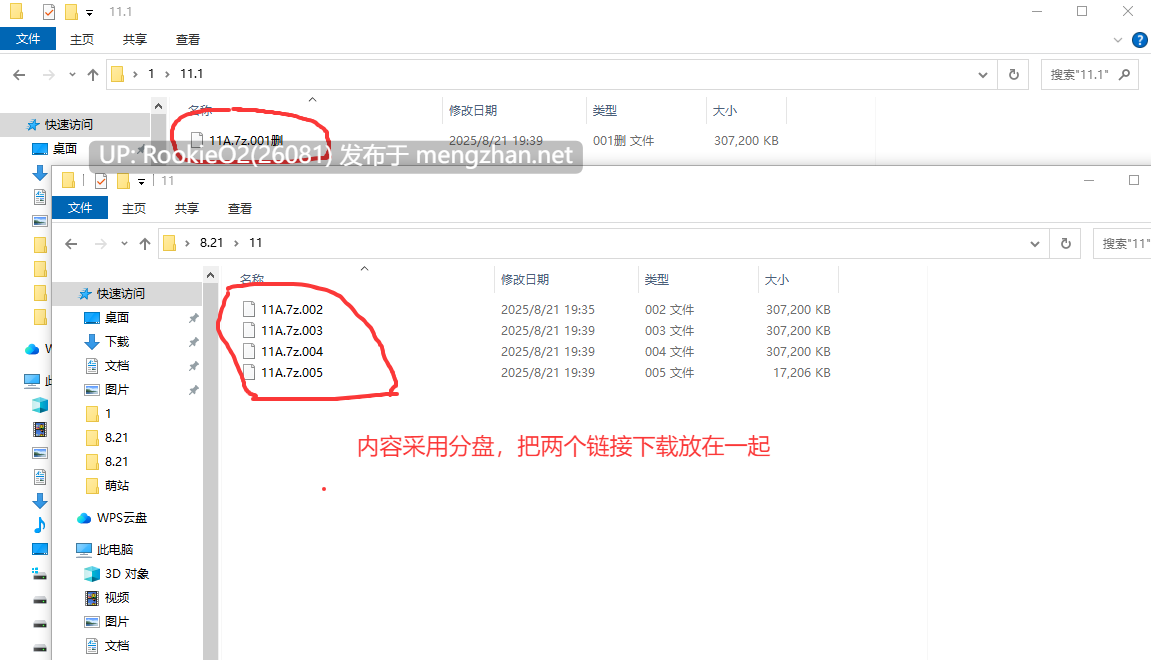Image resolution: width=1151 pixels, height=660 pixels.
Task: Click the search box in the 11 window
Action: pyautogui.click(x=1122, y=243)
